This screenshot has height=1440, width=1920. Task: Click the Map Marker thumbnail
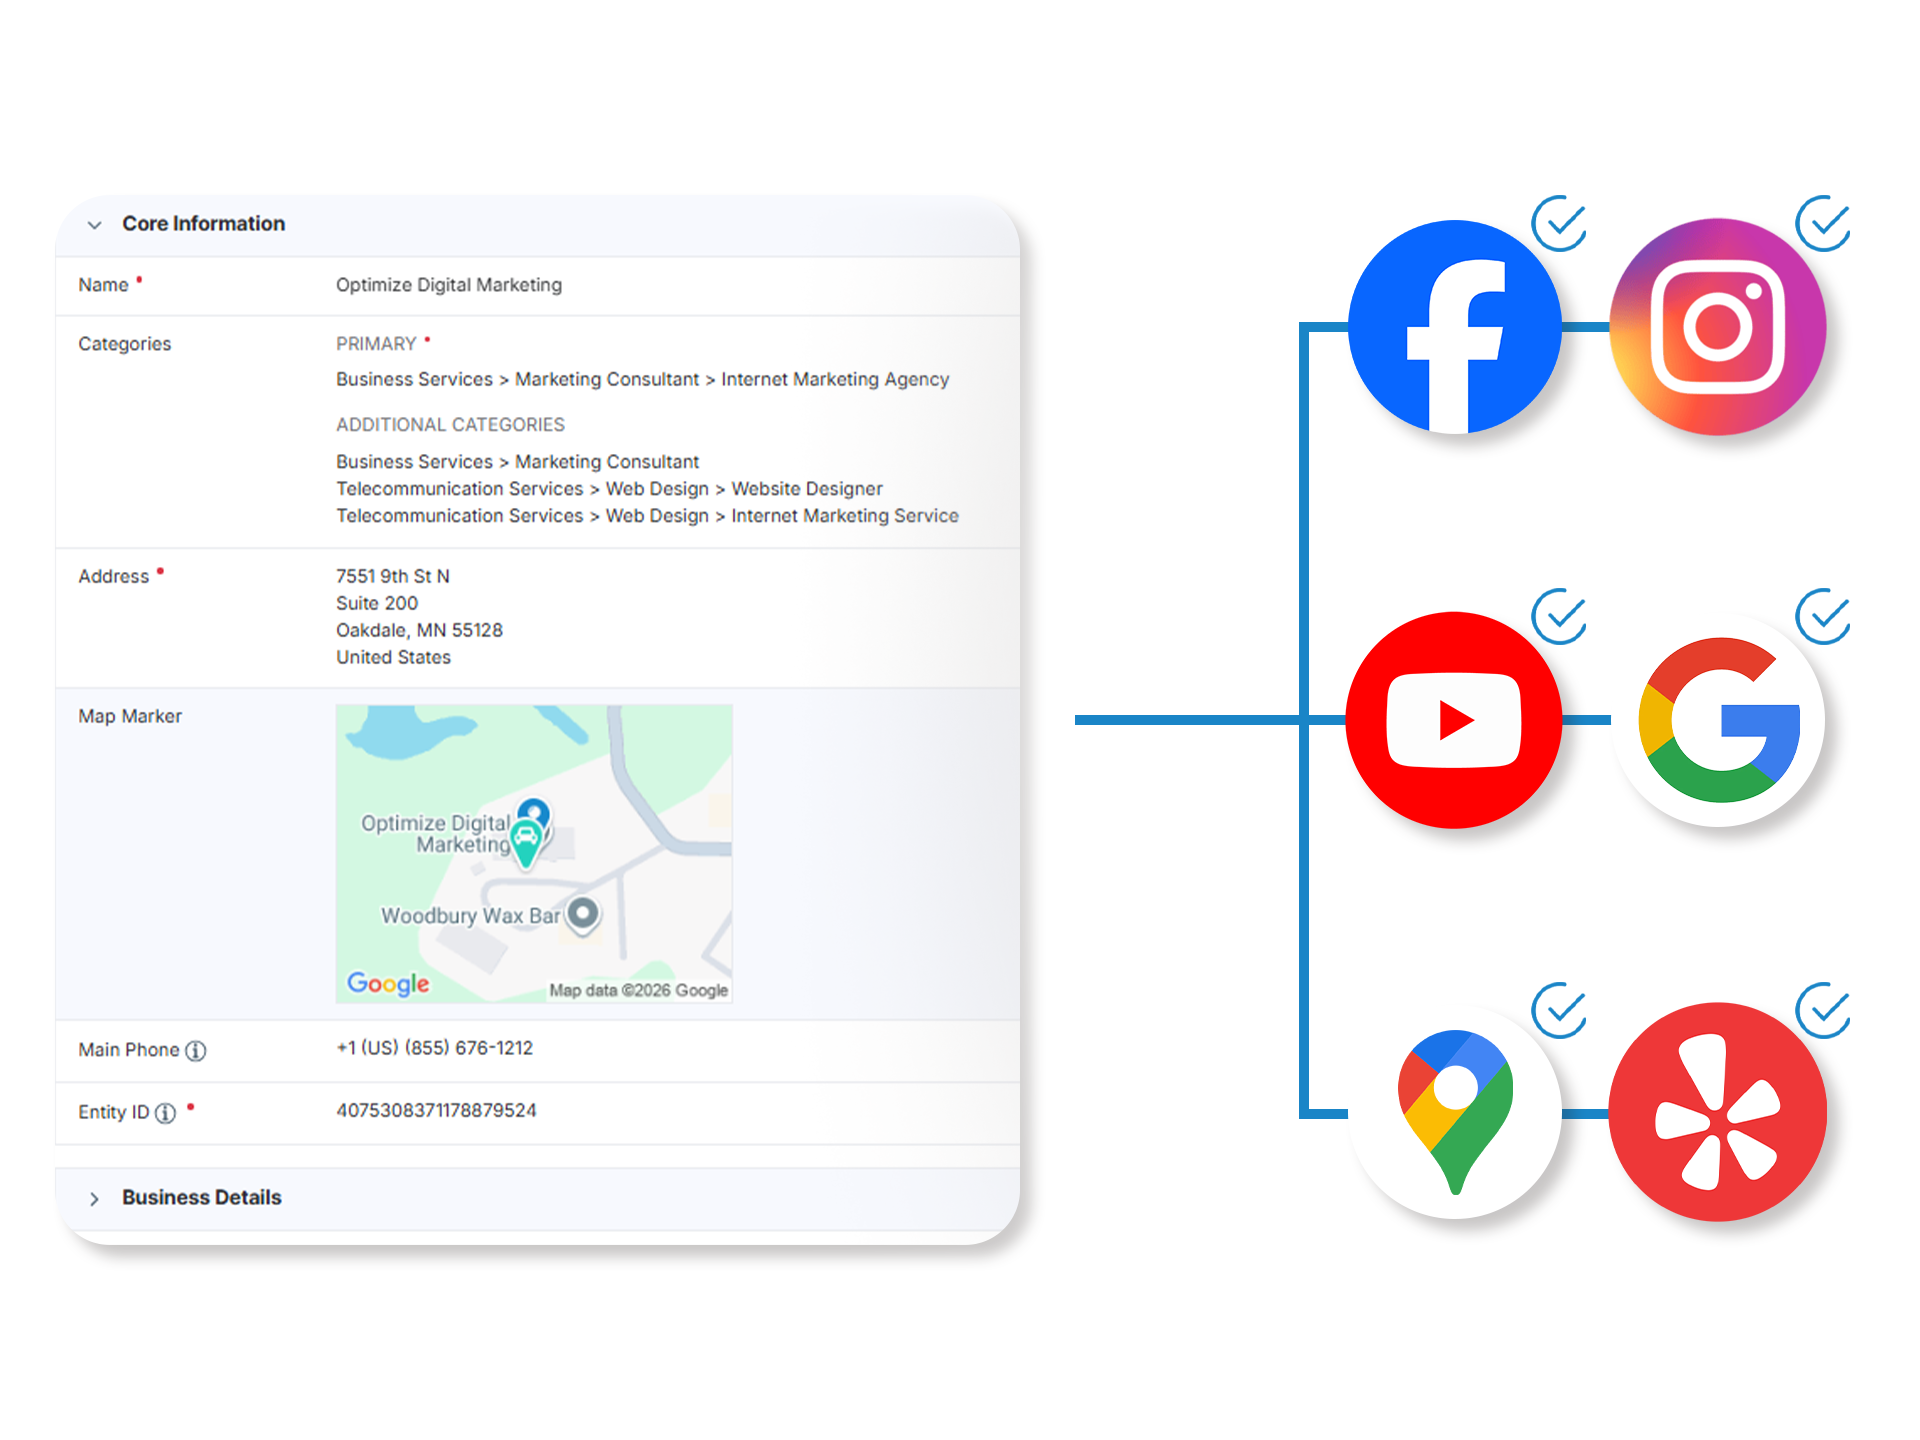point(534,854)
